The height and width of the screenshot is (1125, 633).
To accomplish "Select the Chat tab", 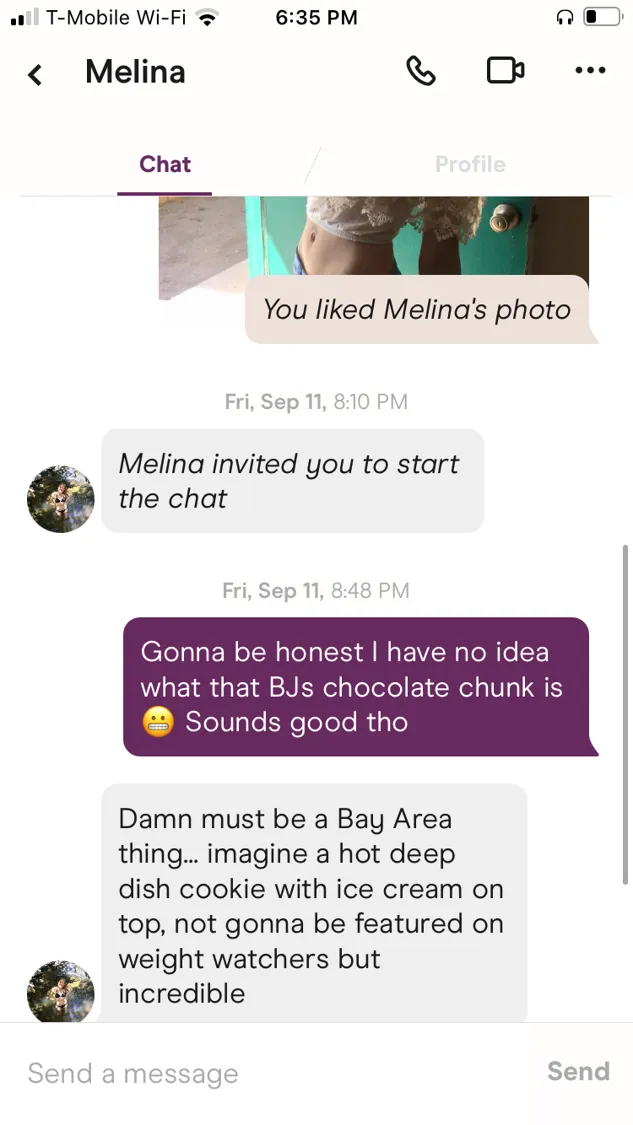I will [x=165, y=164].
